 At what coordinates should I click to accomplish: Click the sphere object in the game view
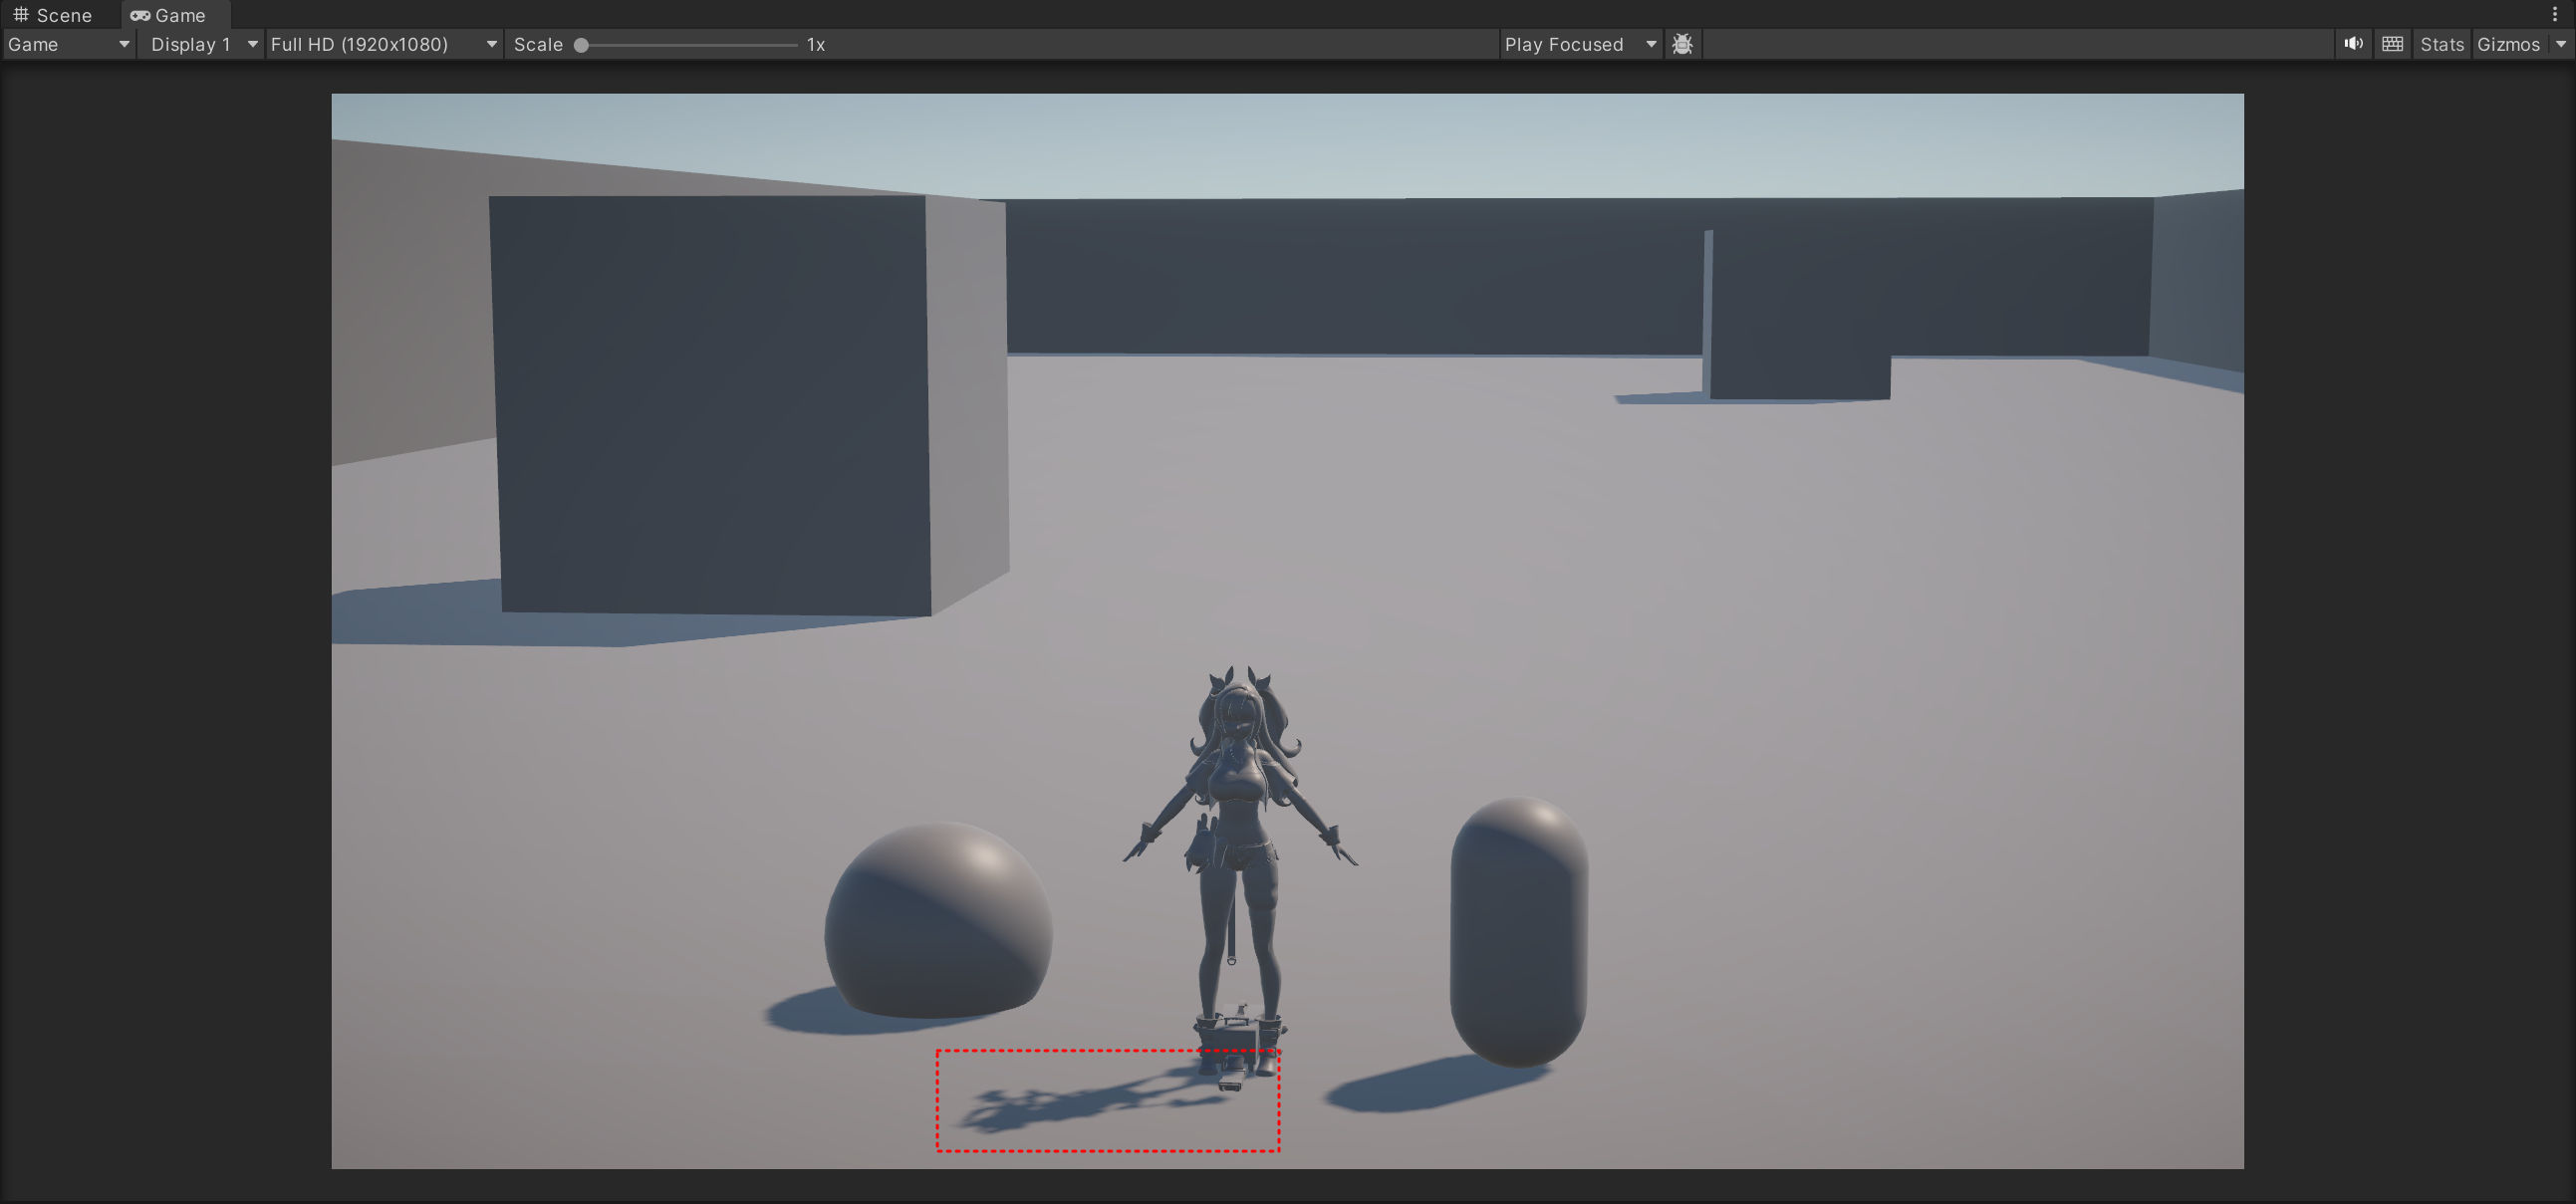[x=938, y=921]
